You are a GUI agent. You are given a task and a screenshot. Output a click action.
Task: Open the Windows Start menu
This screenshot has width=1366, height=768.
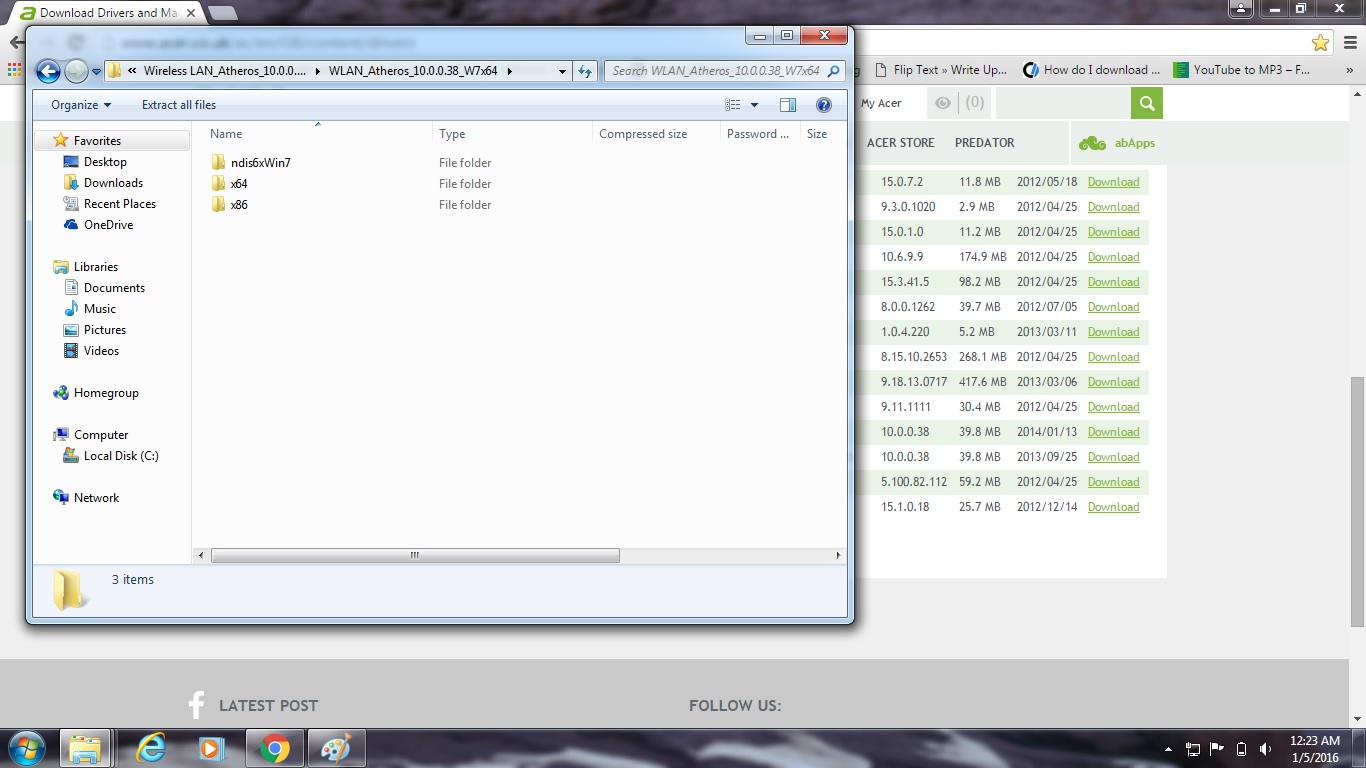coord(27,748)
